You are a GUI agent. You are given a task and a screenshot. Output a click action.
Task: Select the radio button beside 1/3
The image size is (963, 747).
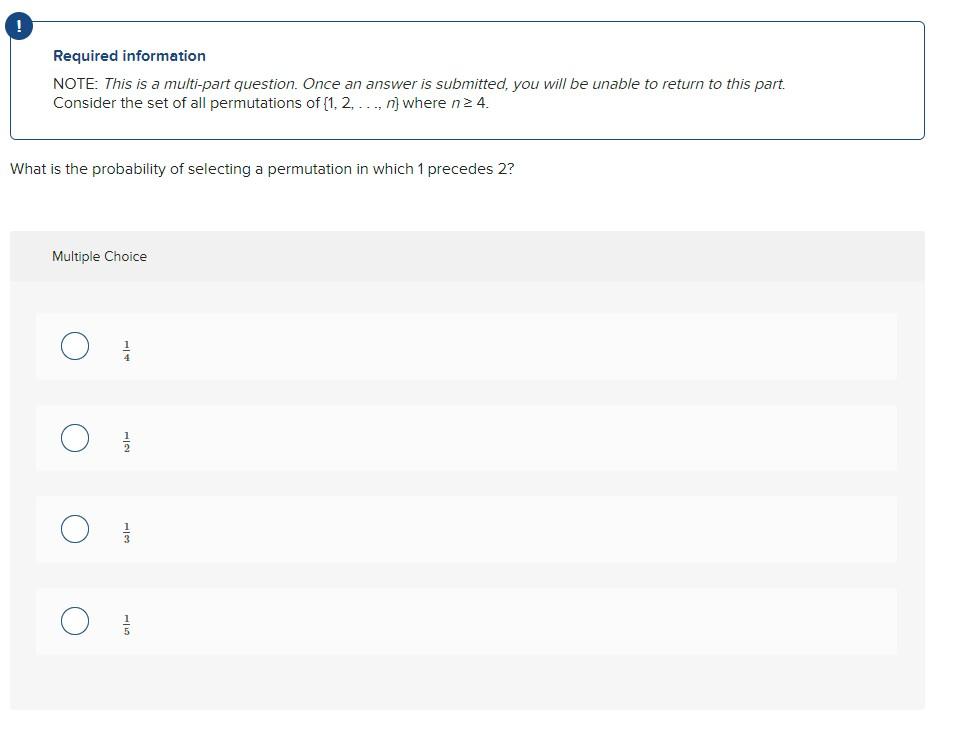click(73, 529)
